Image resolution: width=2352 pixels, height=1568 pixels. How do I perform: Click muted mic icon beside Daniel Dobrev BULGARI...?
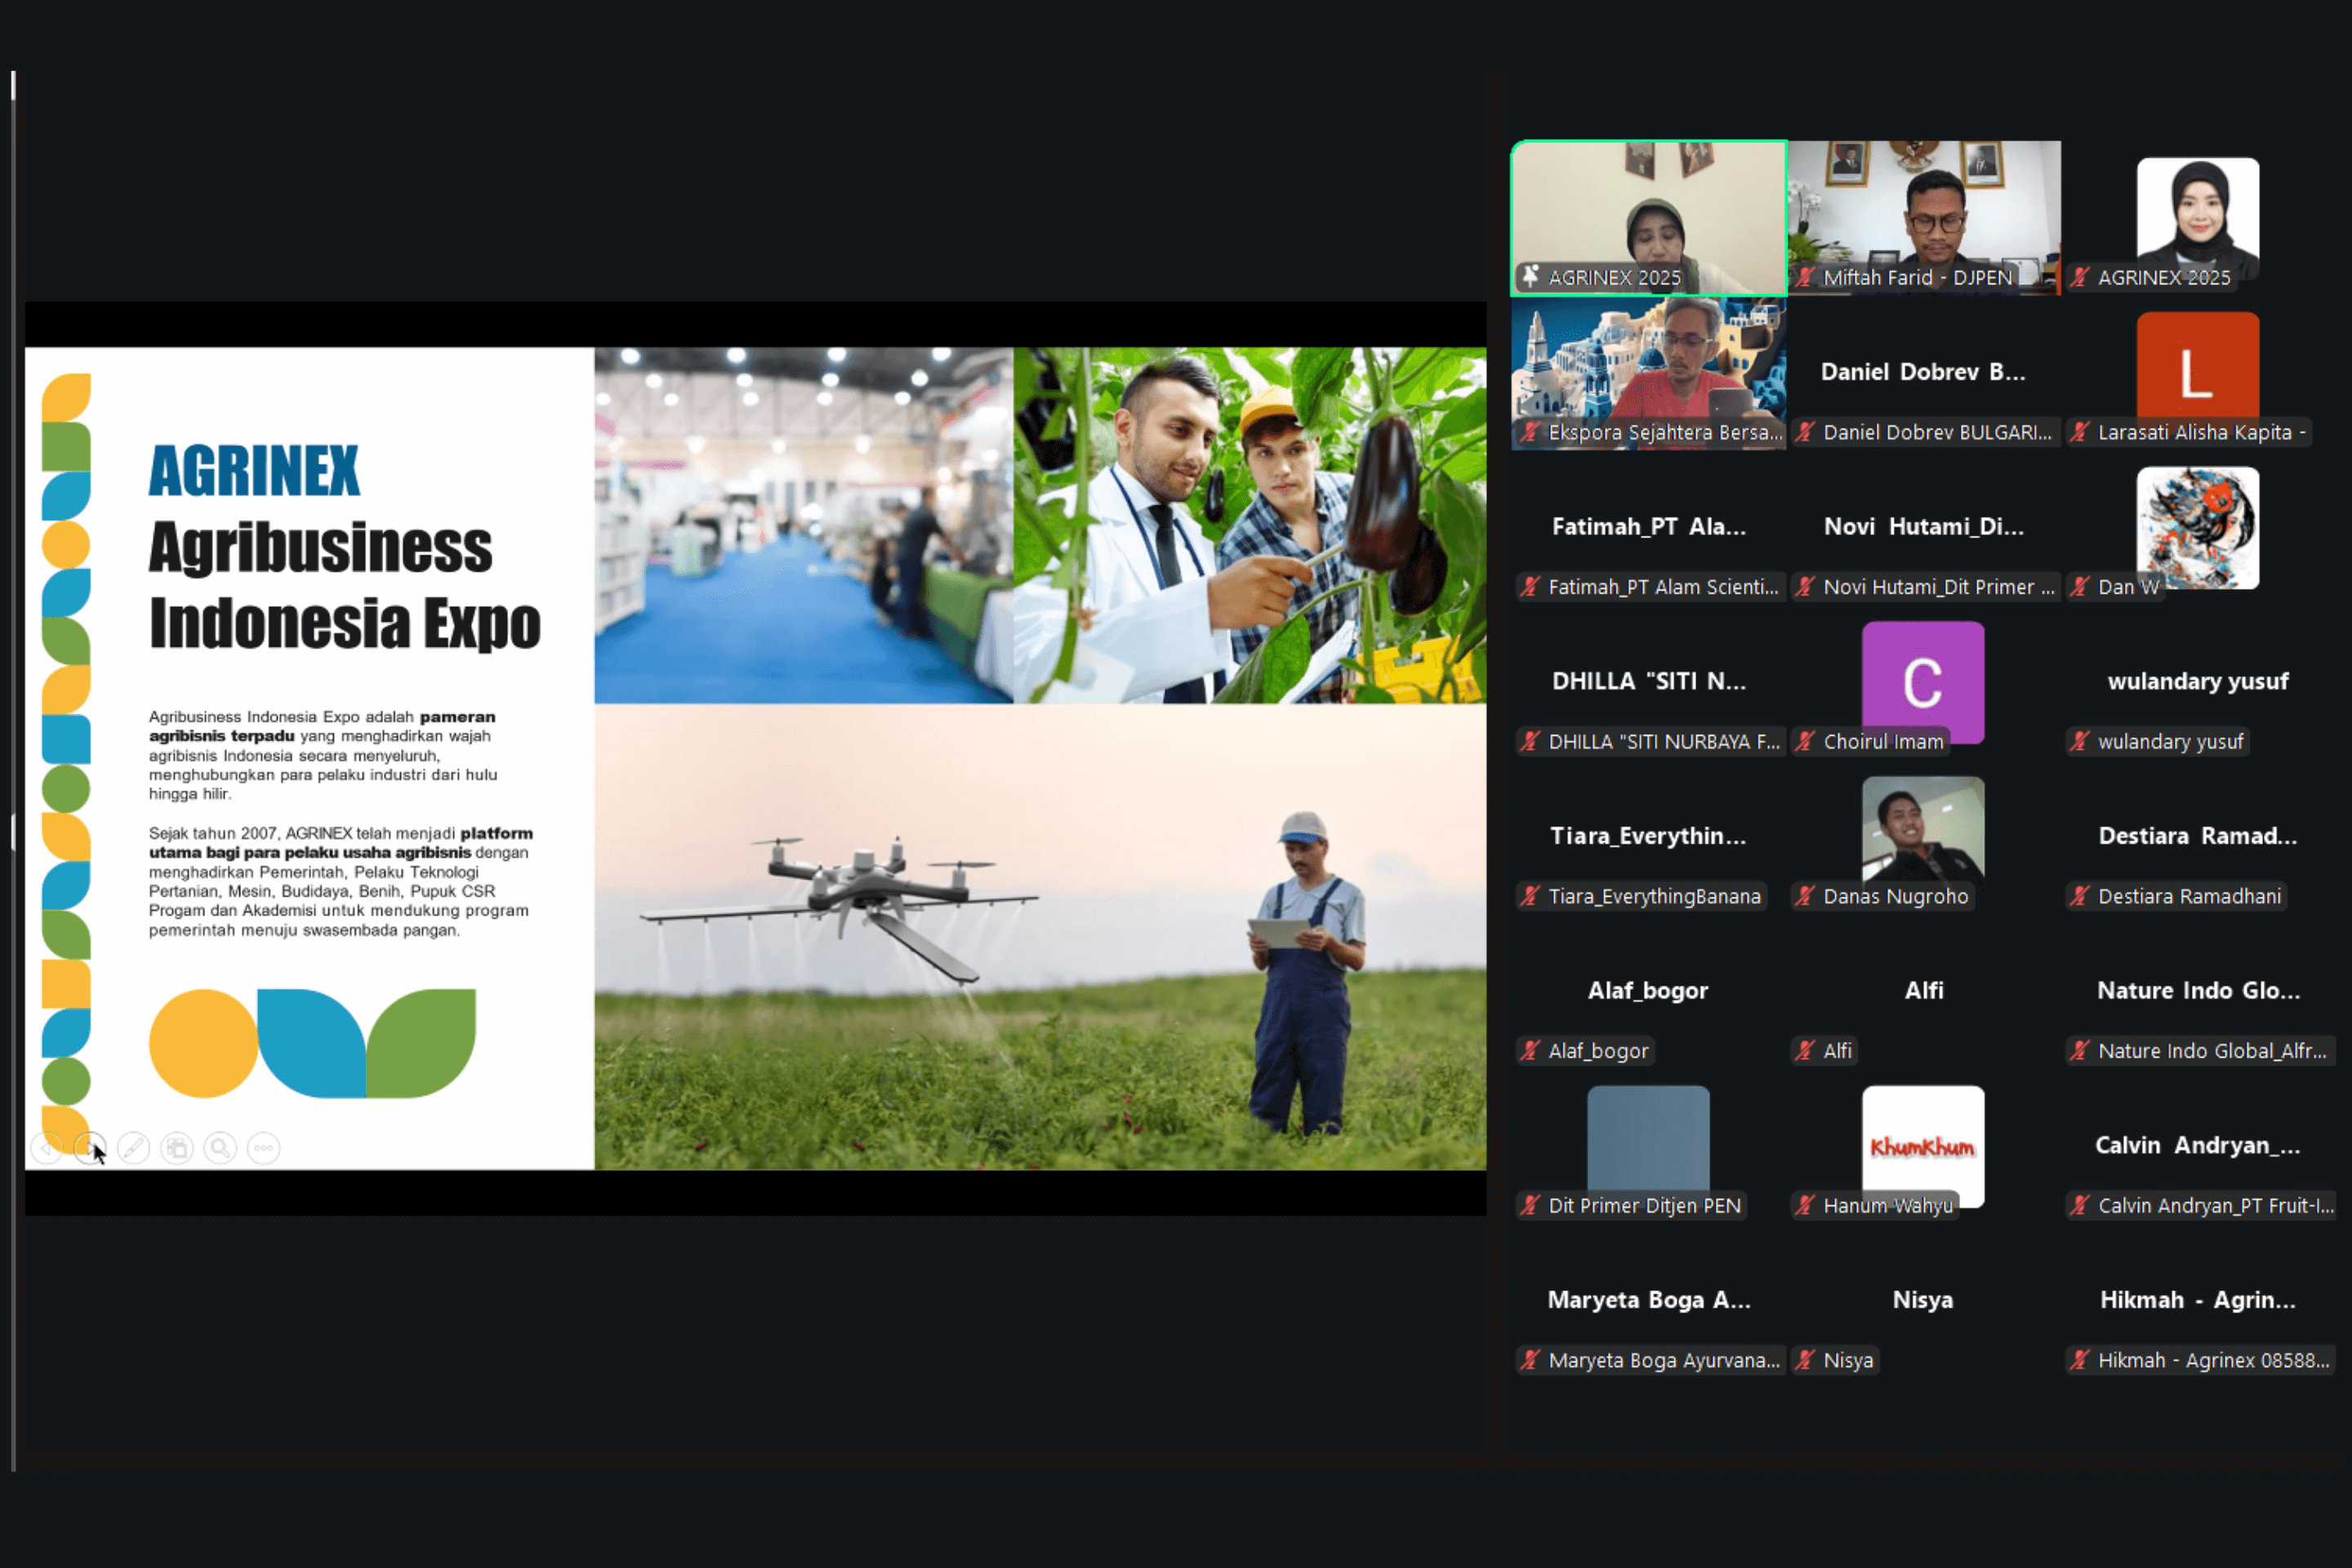(1805, 432)
